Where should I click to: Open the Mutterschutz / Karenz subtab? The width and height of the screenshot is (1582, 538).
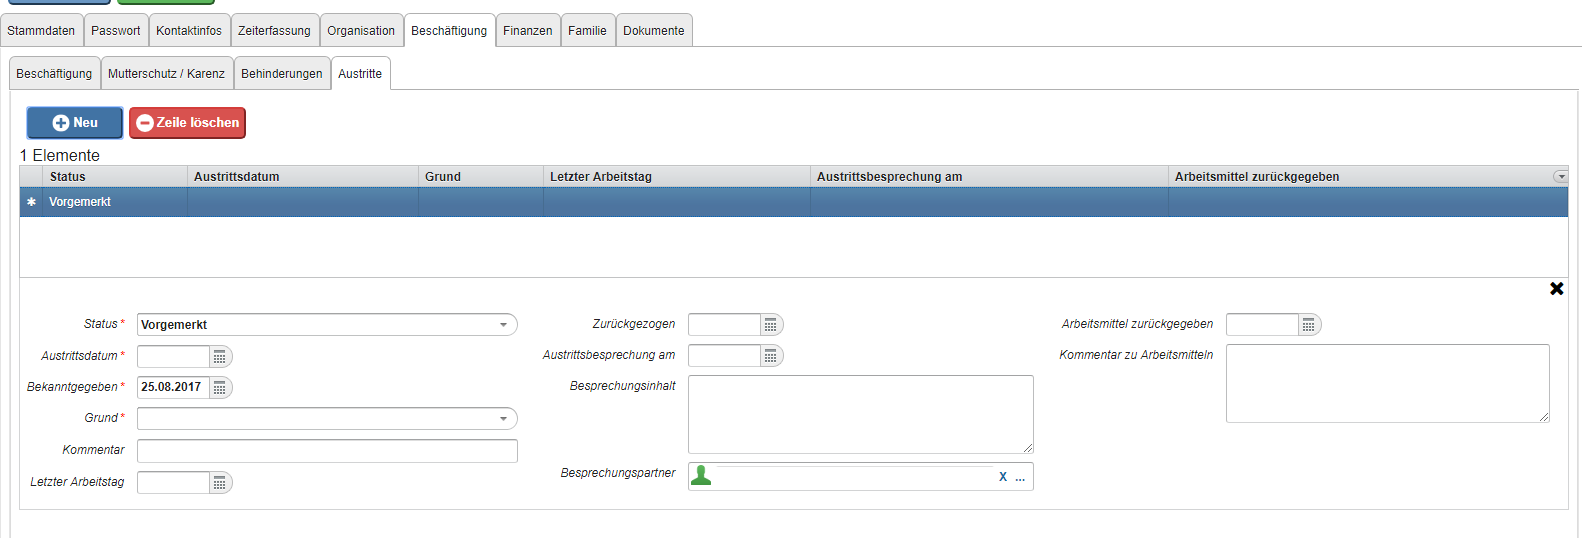[x=166, y=74]
